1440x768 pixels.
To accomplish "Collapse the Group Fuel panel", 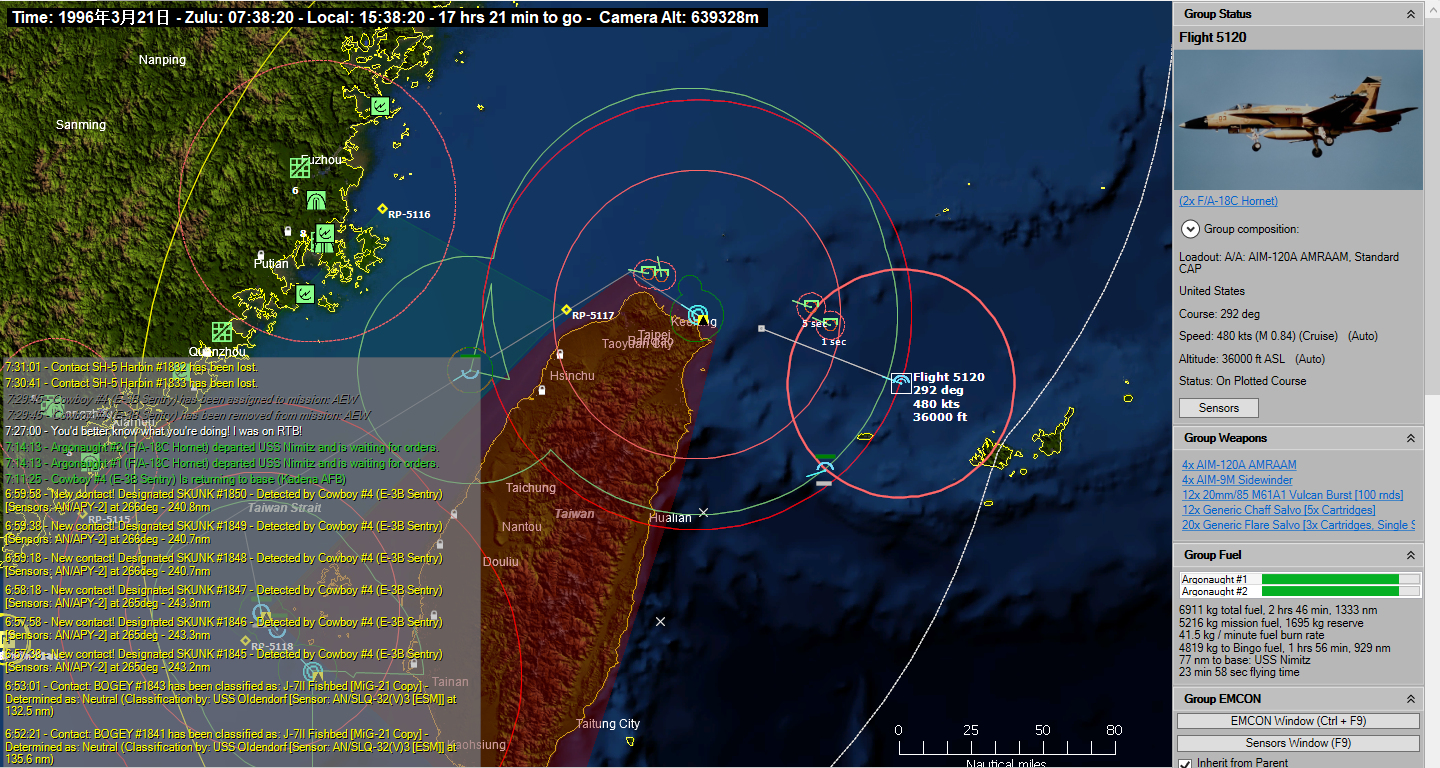I will (1411, 555).
